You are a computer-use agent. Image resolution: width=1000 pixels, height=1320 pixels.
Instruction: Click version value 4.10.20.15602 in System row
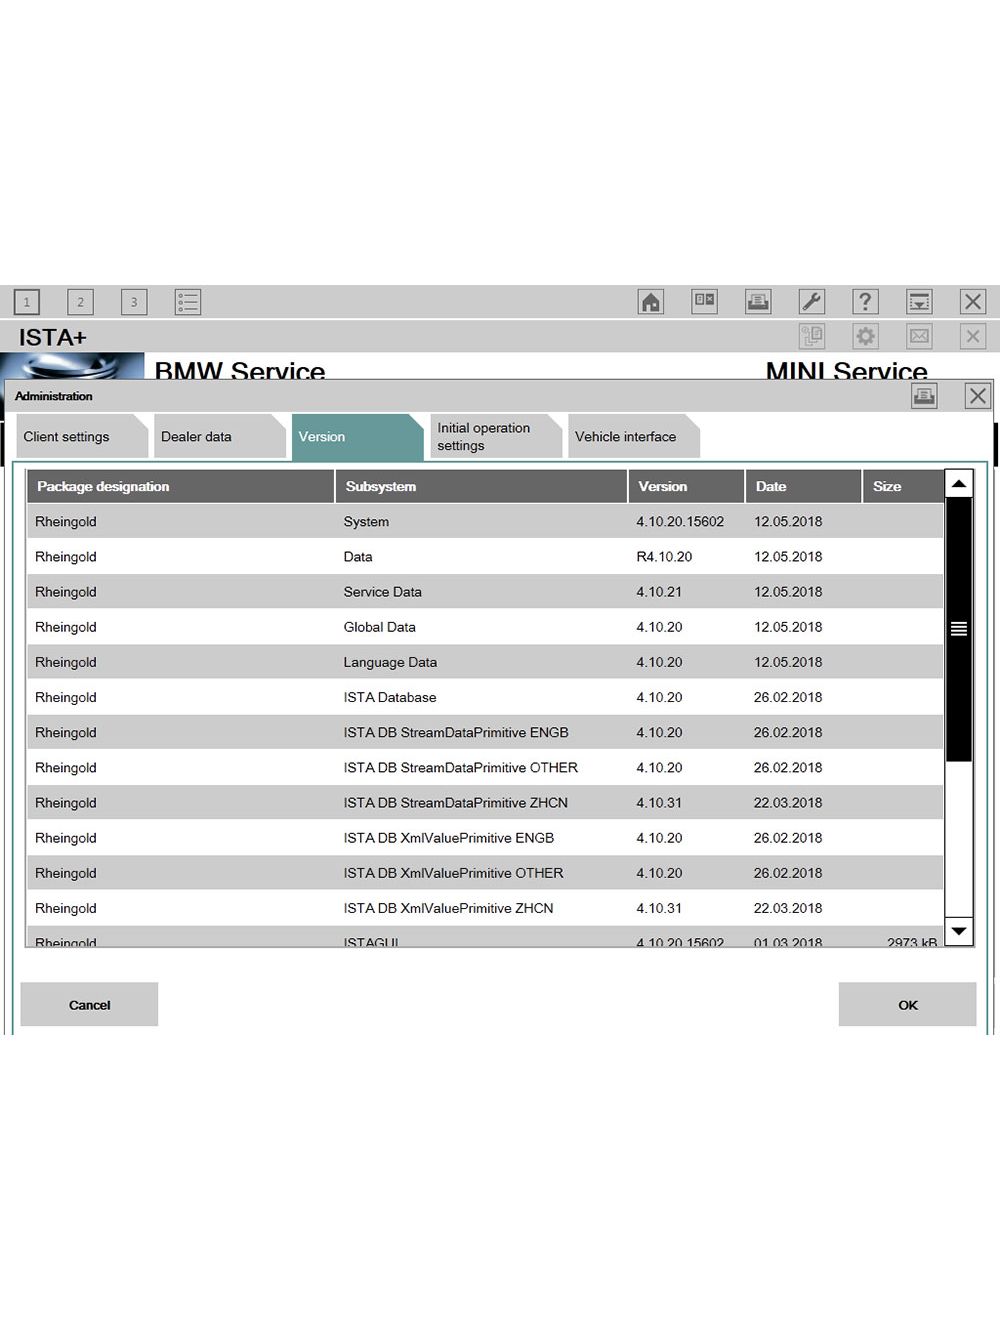(x=680, y=522)
